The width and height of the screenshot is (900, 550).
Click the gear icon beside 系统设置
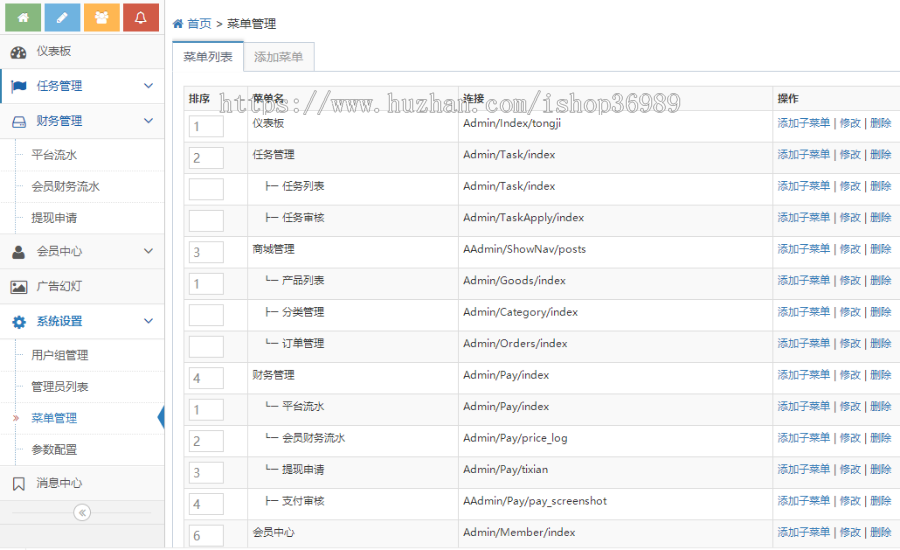coord(19,322)
